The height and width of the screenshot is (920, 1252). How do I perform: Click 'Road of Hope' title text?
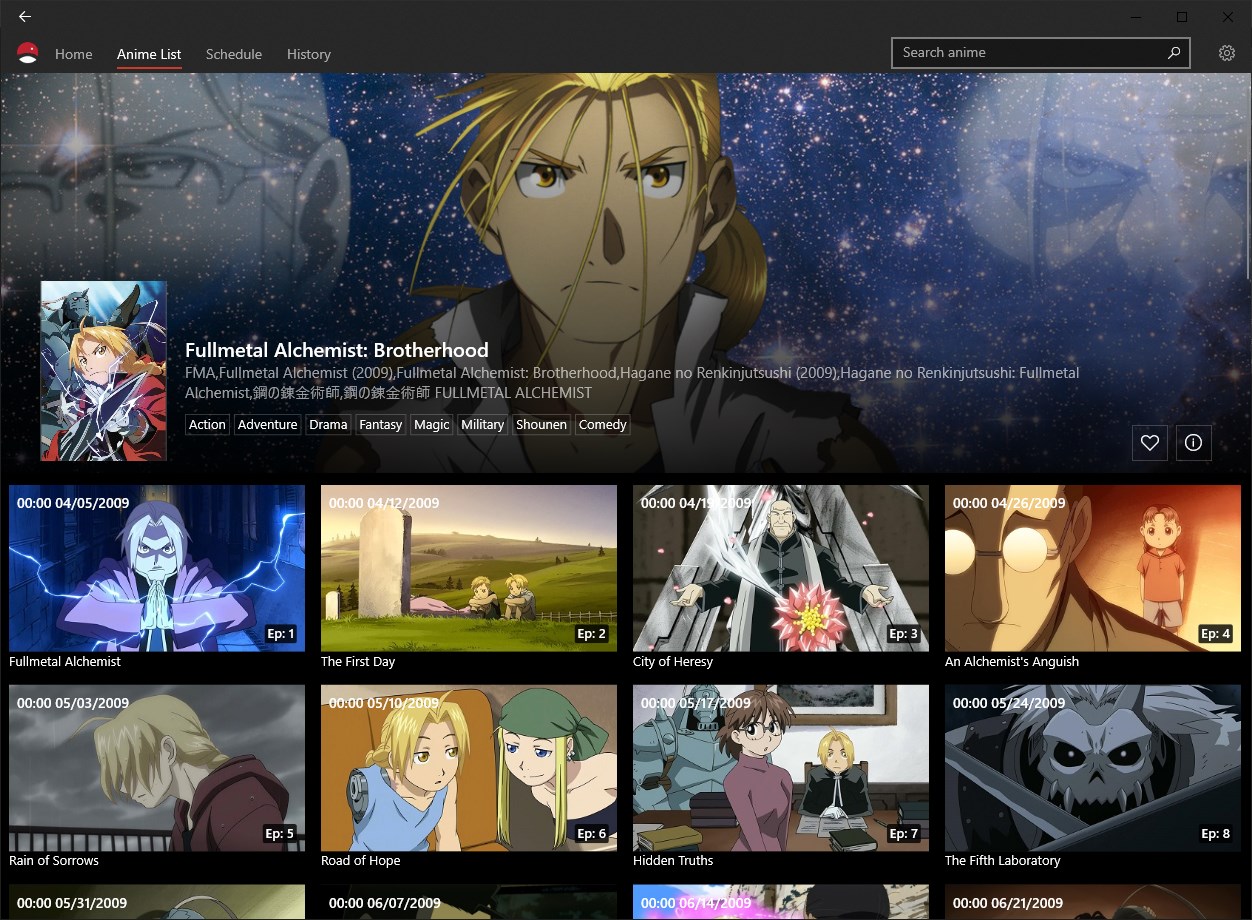coord(361,861)
